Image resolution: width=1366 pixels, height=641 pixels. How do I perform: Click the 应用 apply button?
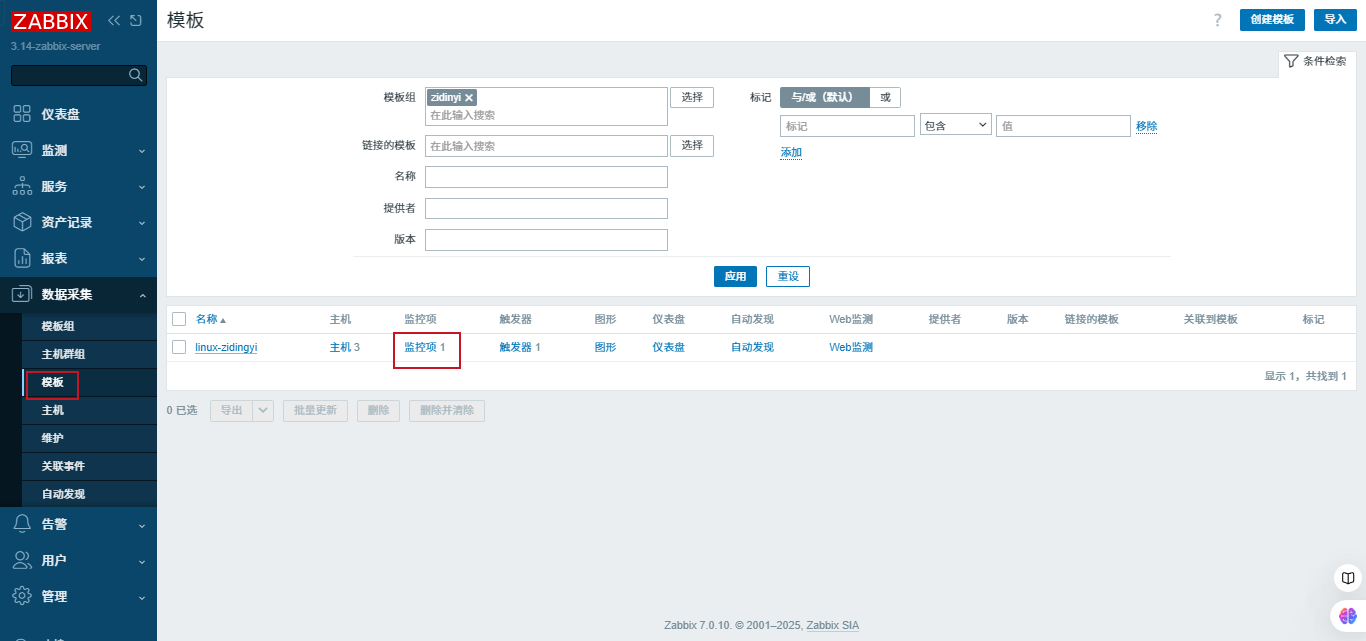pos(735,276)
